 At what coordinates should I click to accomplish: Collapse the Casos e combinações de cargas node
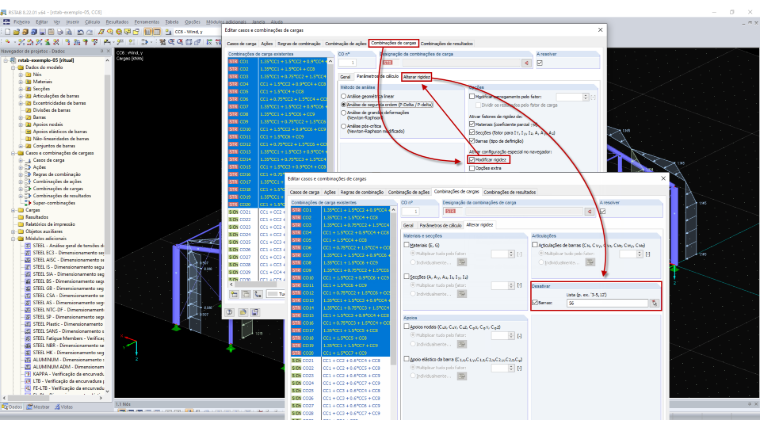tap(14, 153)
